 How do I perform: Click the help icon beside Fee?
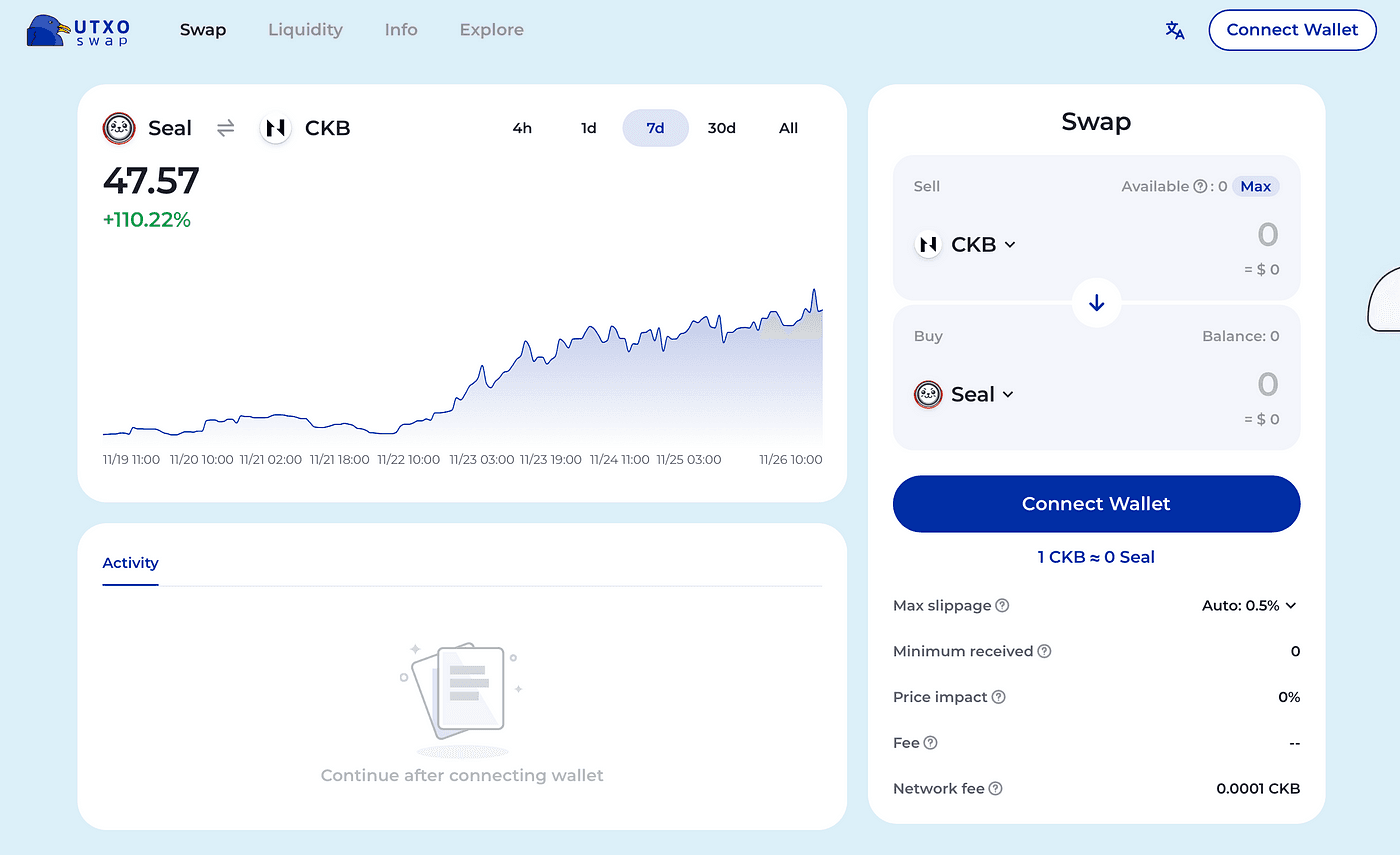[x=930, y=743]
